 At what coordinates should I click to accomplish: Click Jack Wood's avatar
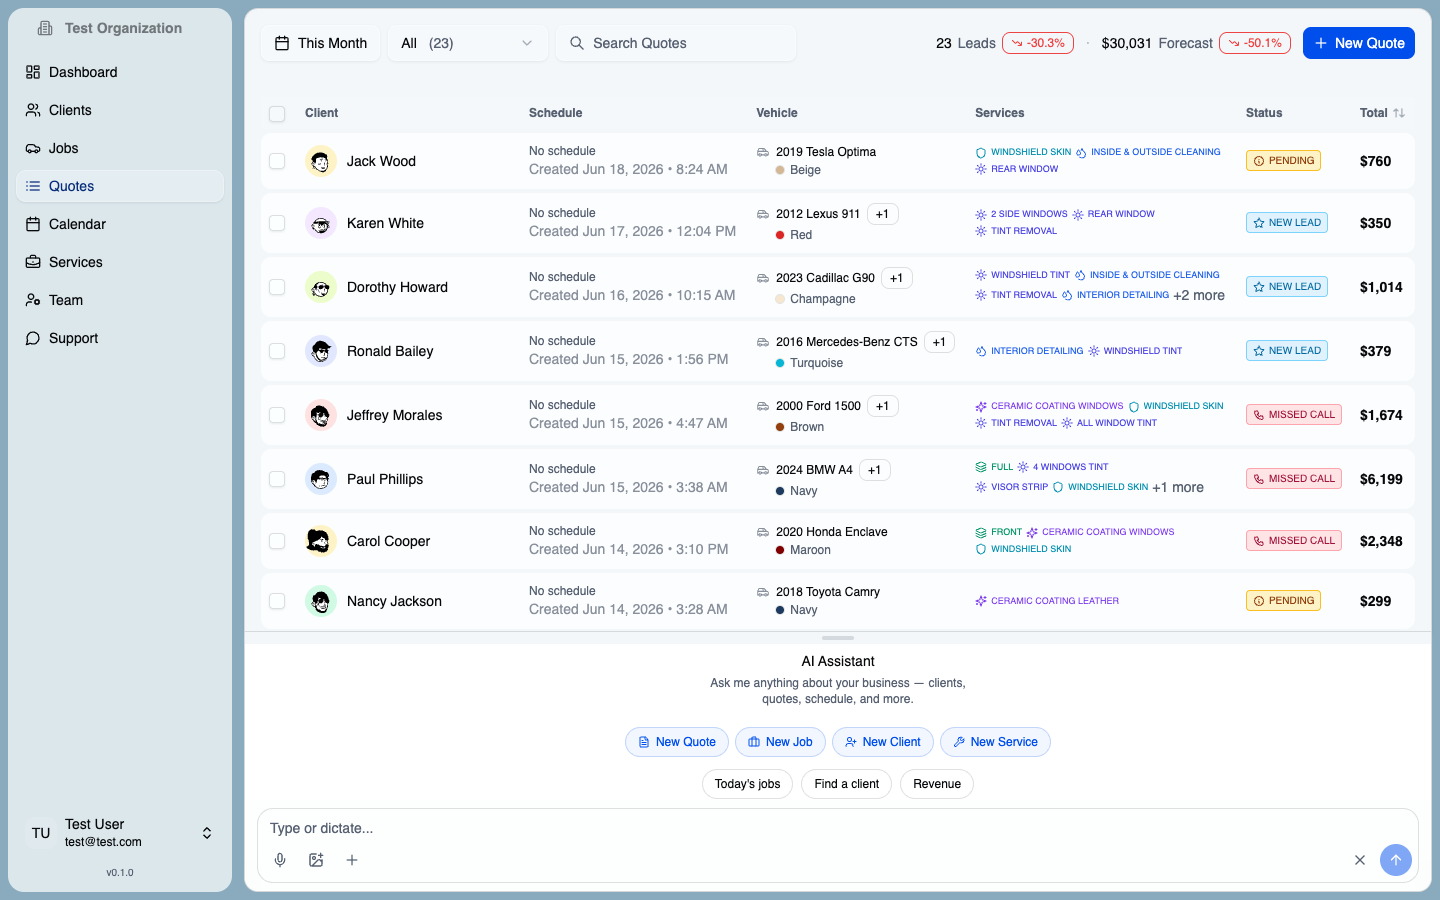point(320,161)
